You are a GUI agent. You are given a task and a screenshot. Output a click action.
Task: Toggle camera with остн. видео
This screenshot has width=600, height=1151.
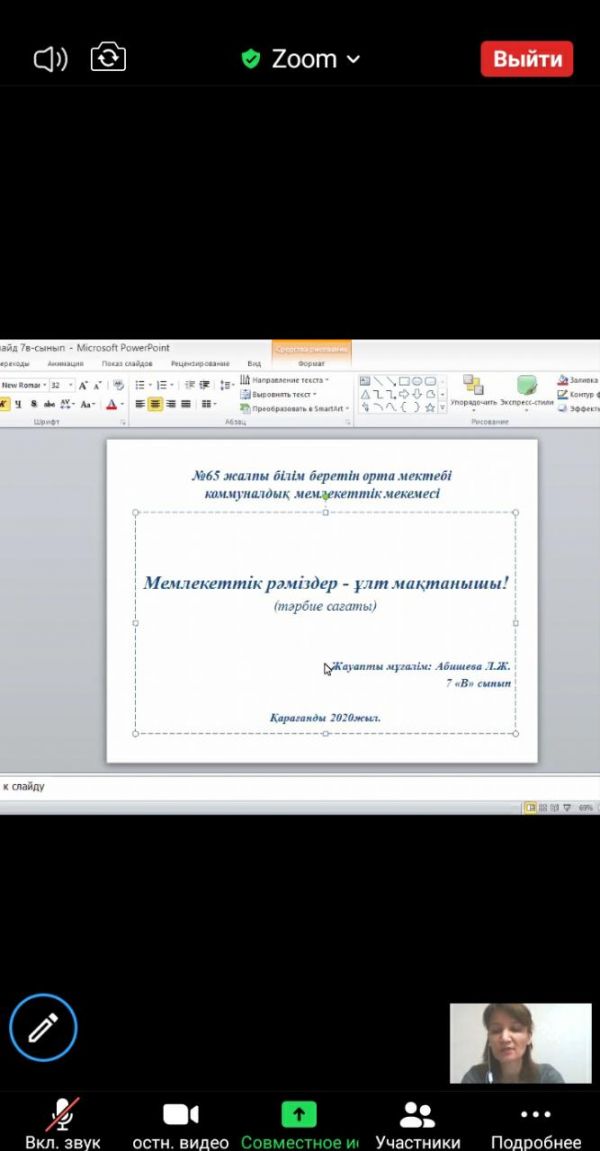click(181, 1124)
